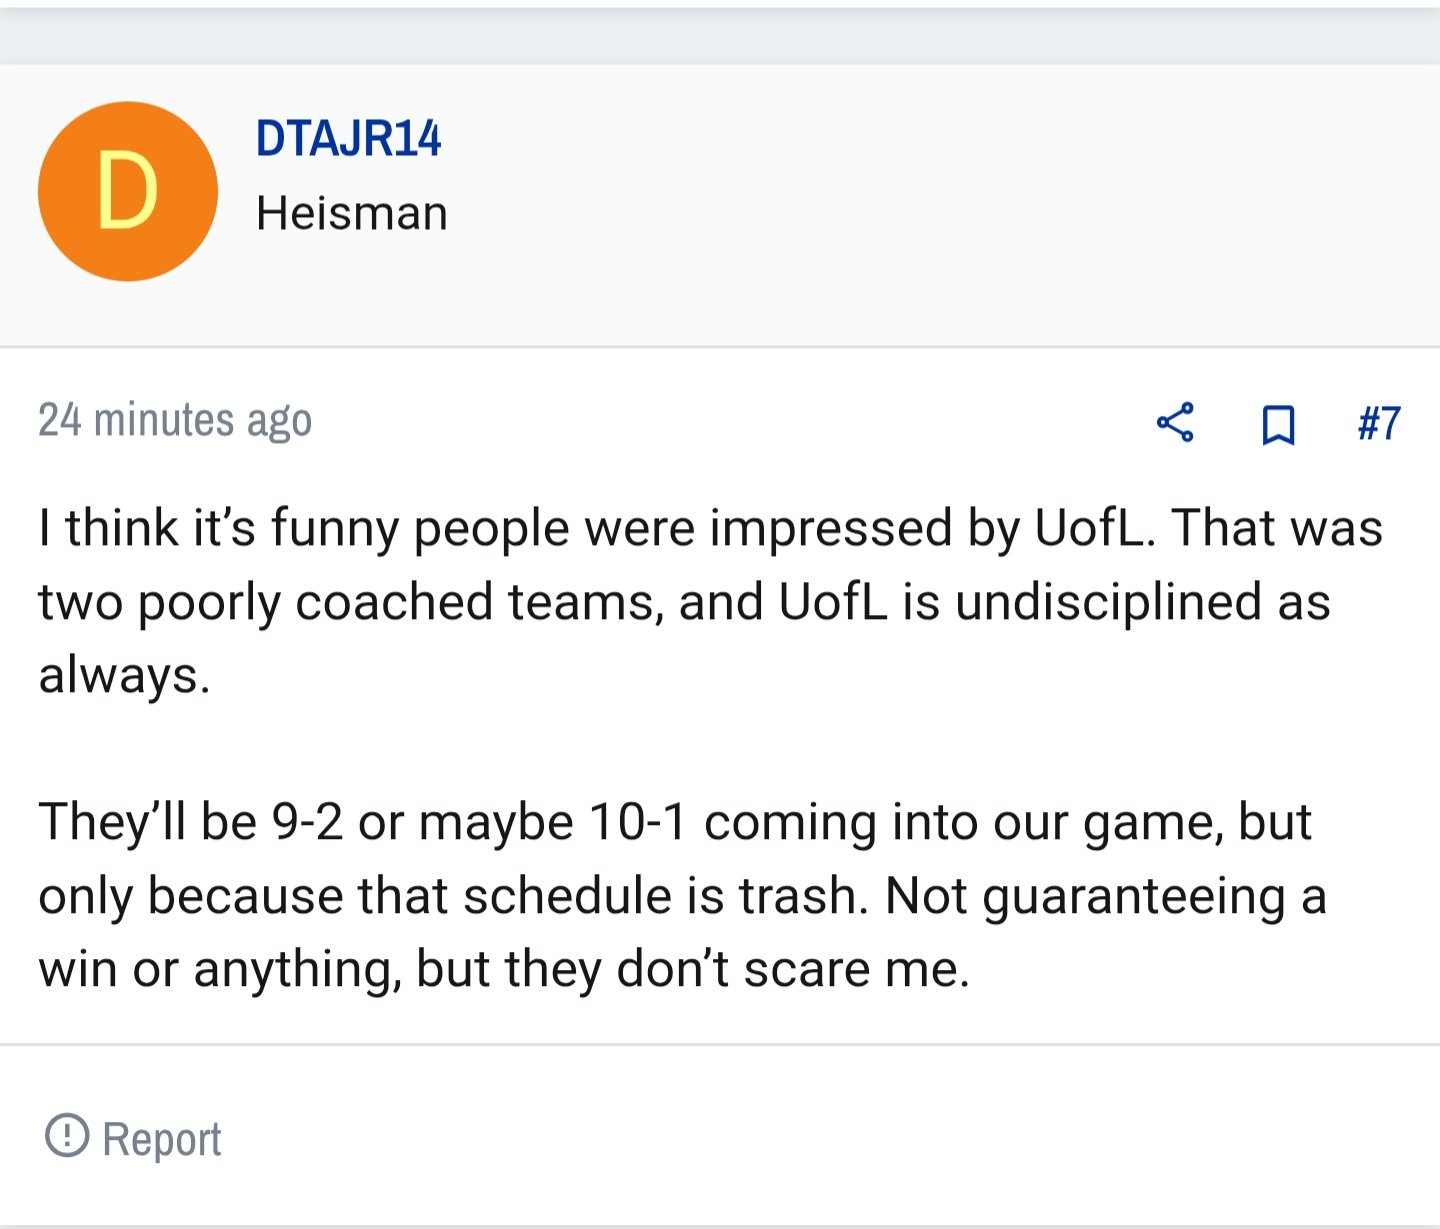1440x1229 pixels.
Task: Click the gray bar at the page top
Action: 720,37
